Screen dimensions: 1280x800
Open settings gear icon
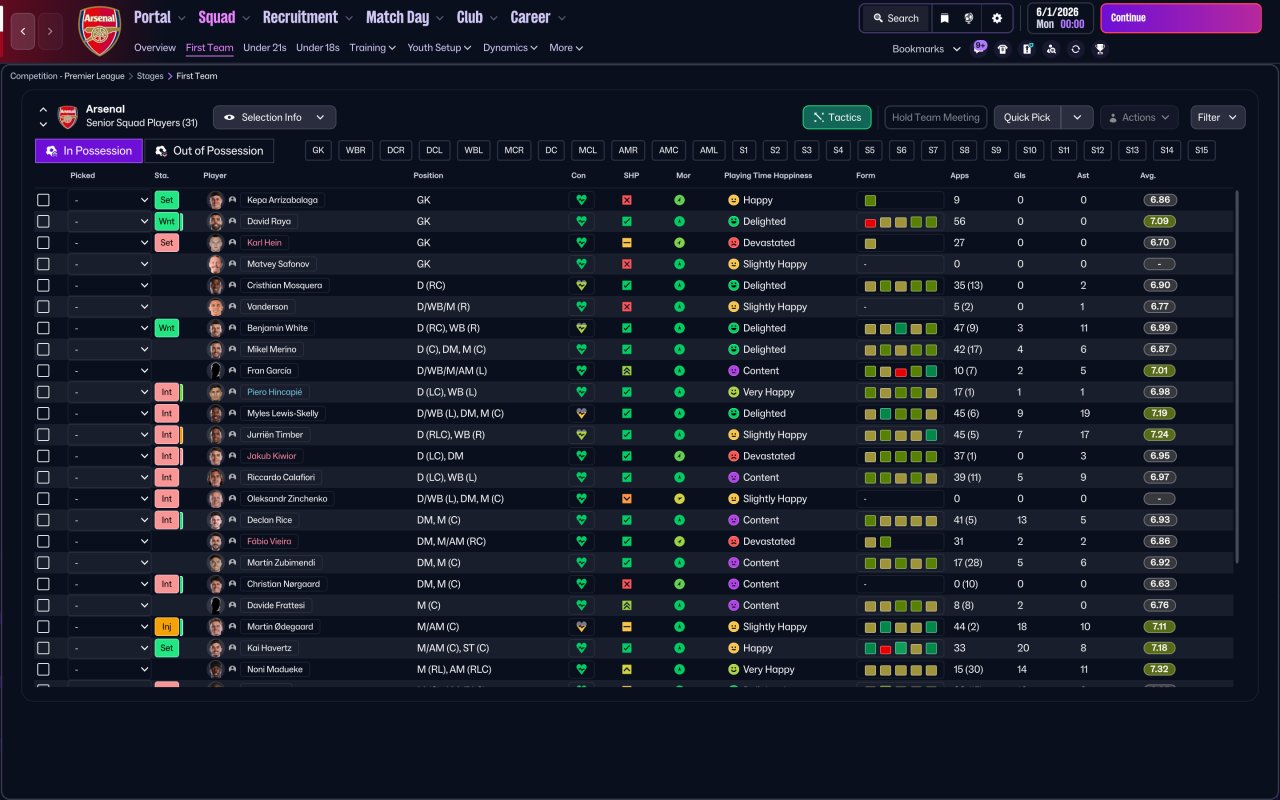(x=997, y=18)
